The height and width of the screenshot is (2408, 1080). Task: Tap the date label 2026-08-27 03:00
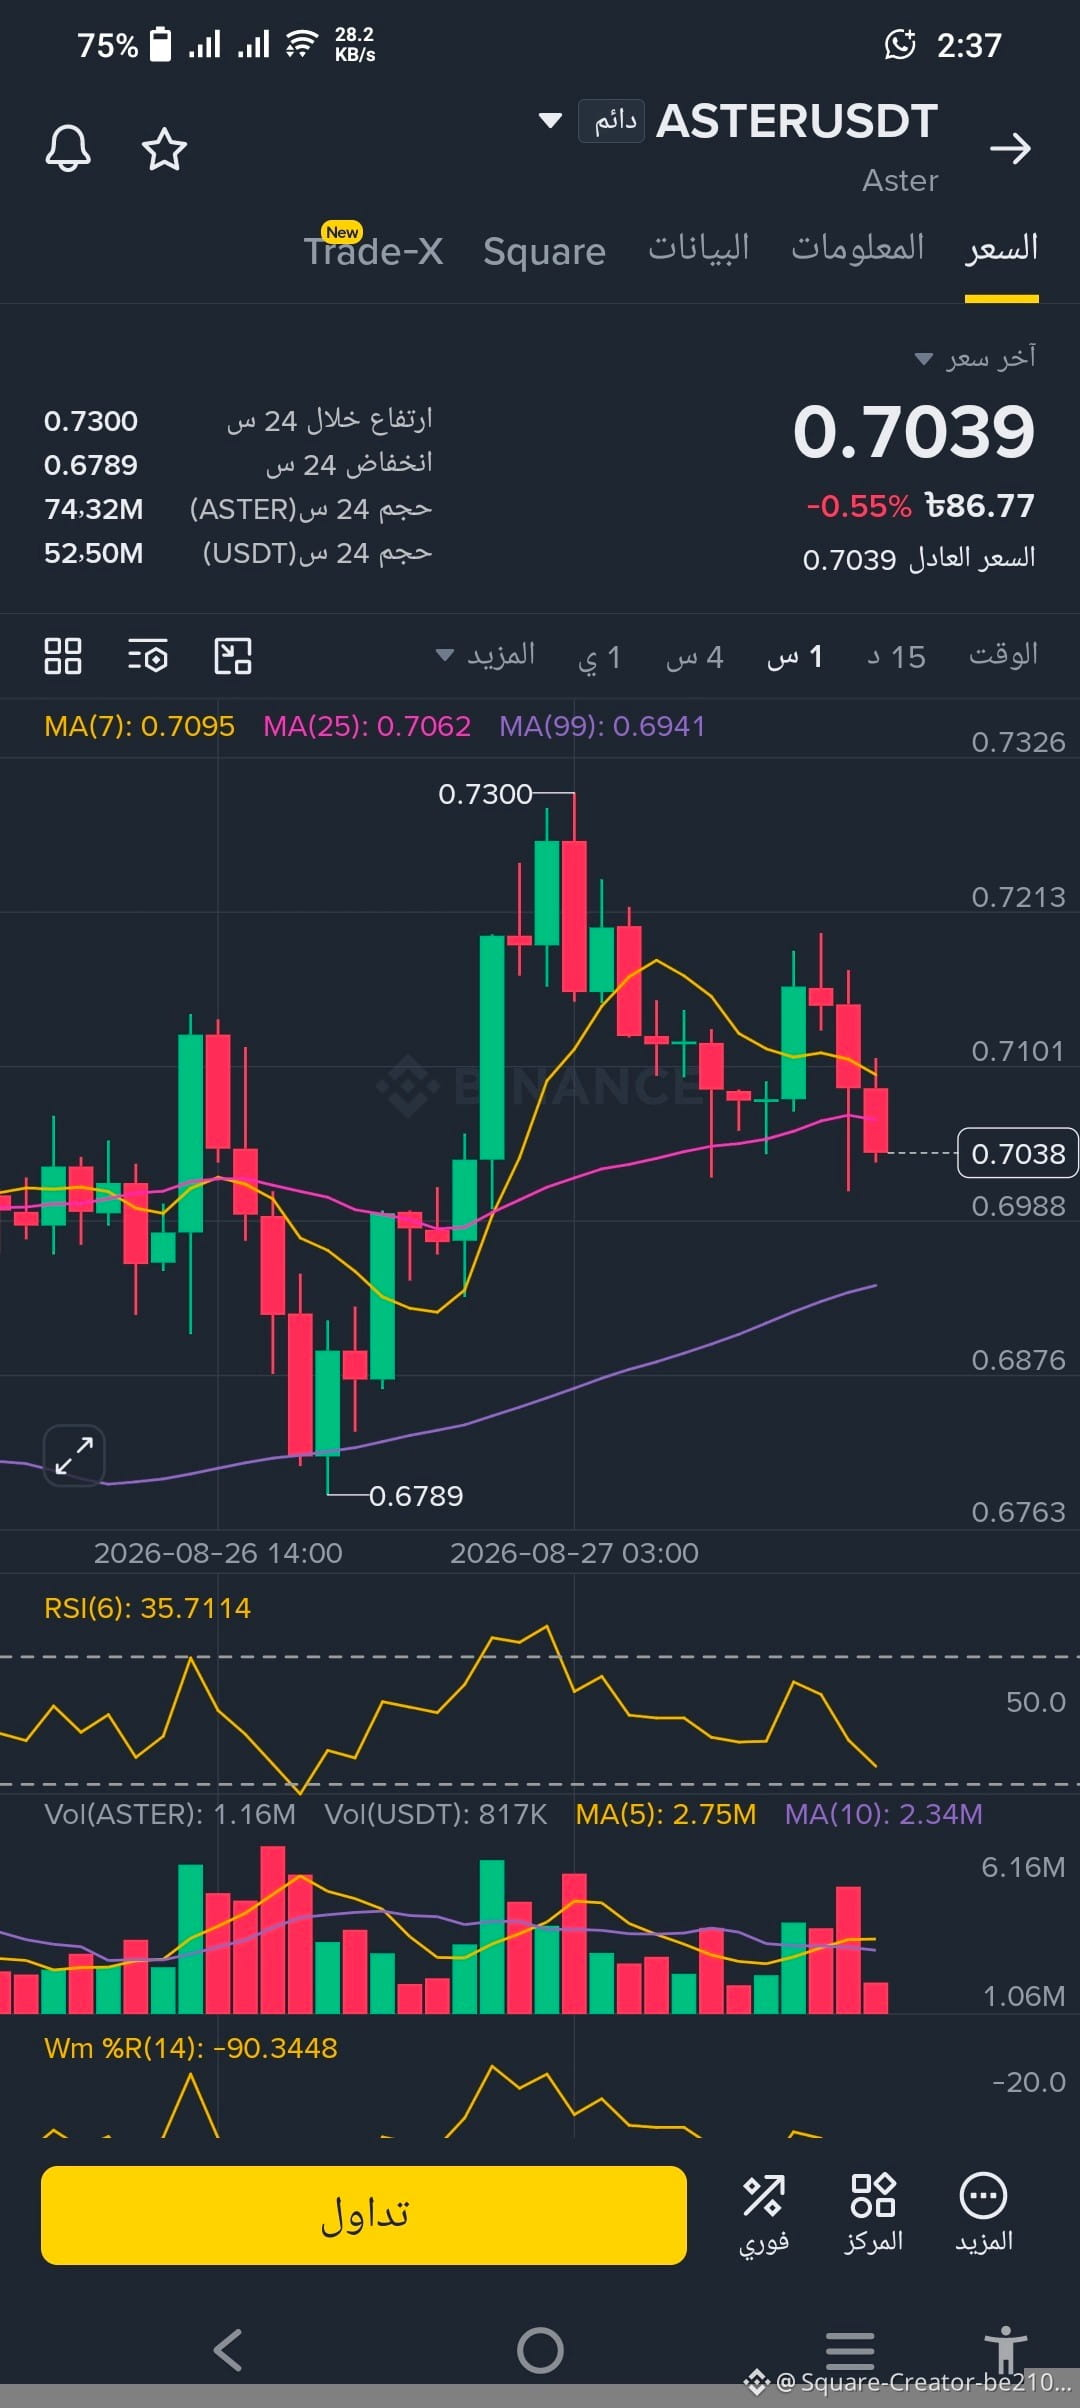[574, 1553]
